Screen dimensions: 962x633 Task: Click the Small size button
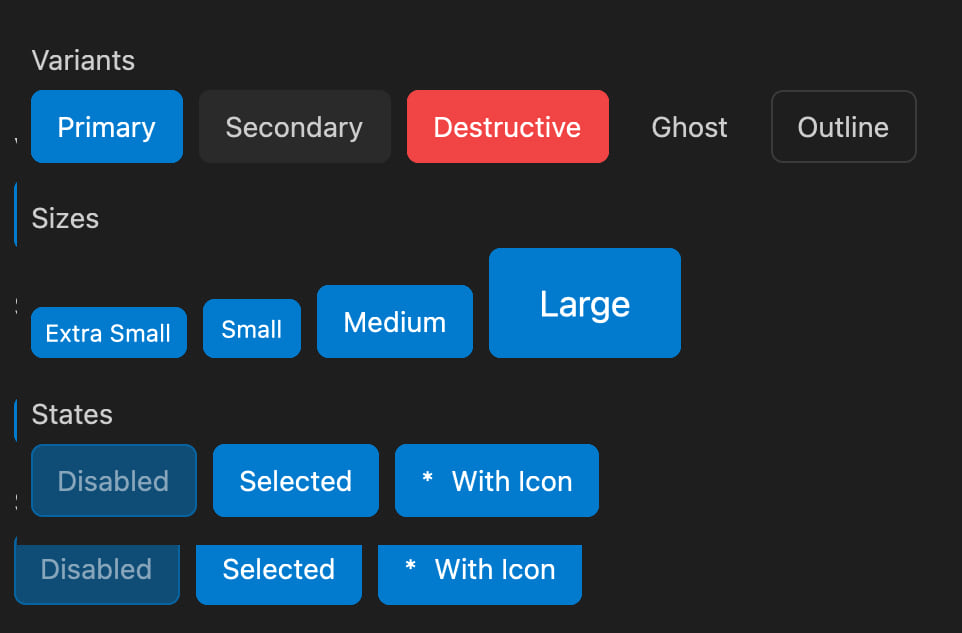(x=251, y=329)
